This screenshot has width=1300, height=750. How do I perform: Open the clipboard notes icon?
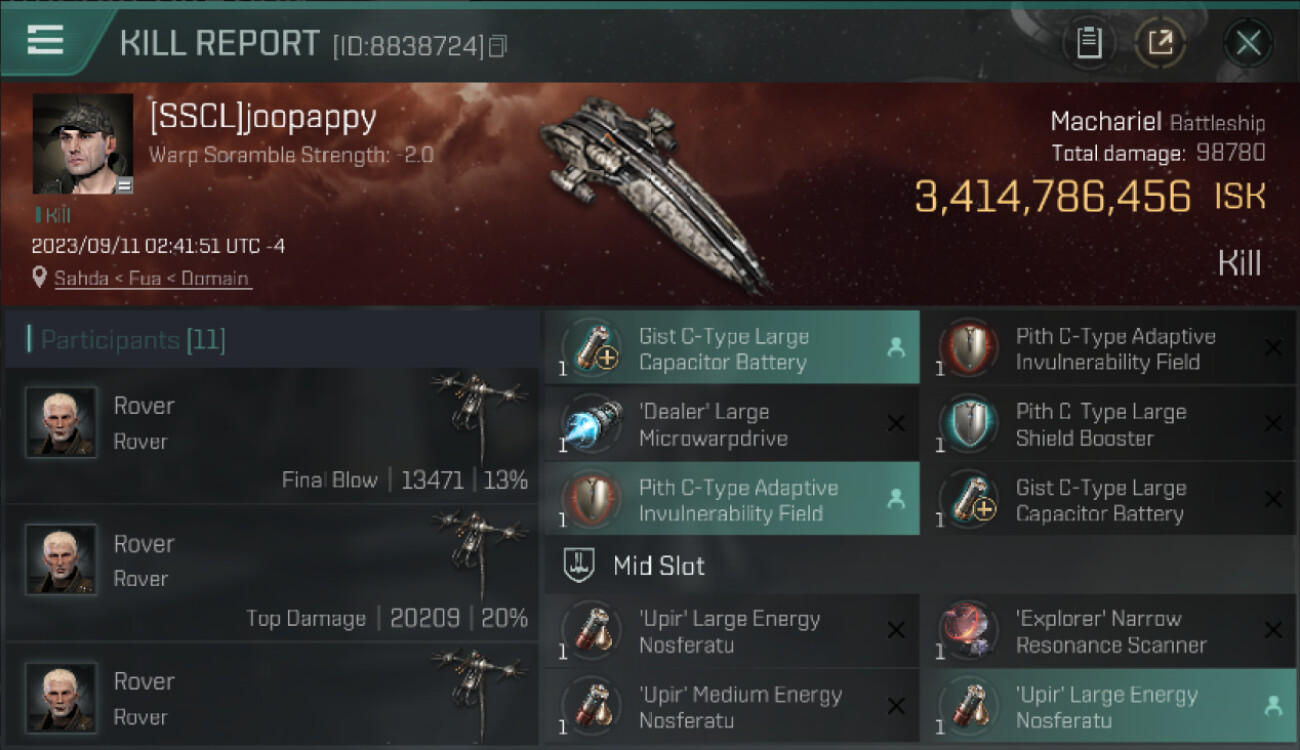(x=1088, y=42)
